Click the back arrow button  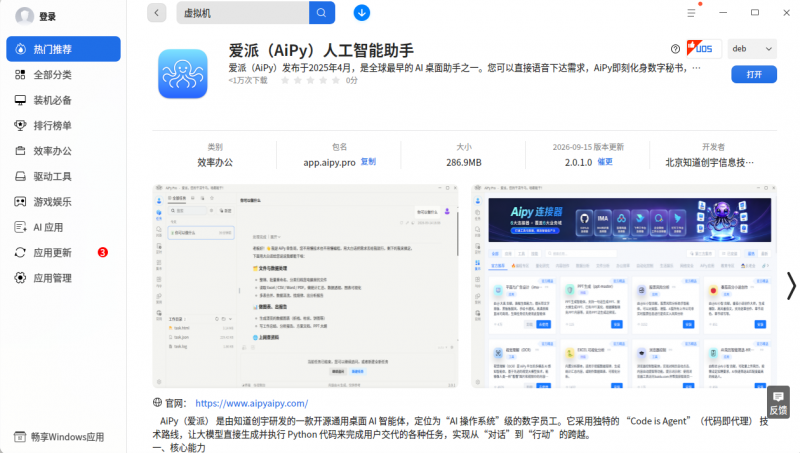coord(157,13)
